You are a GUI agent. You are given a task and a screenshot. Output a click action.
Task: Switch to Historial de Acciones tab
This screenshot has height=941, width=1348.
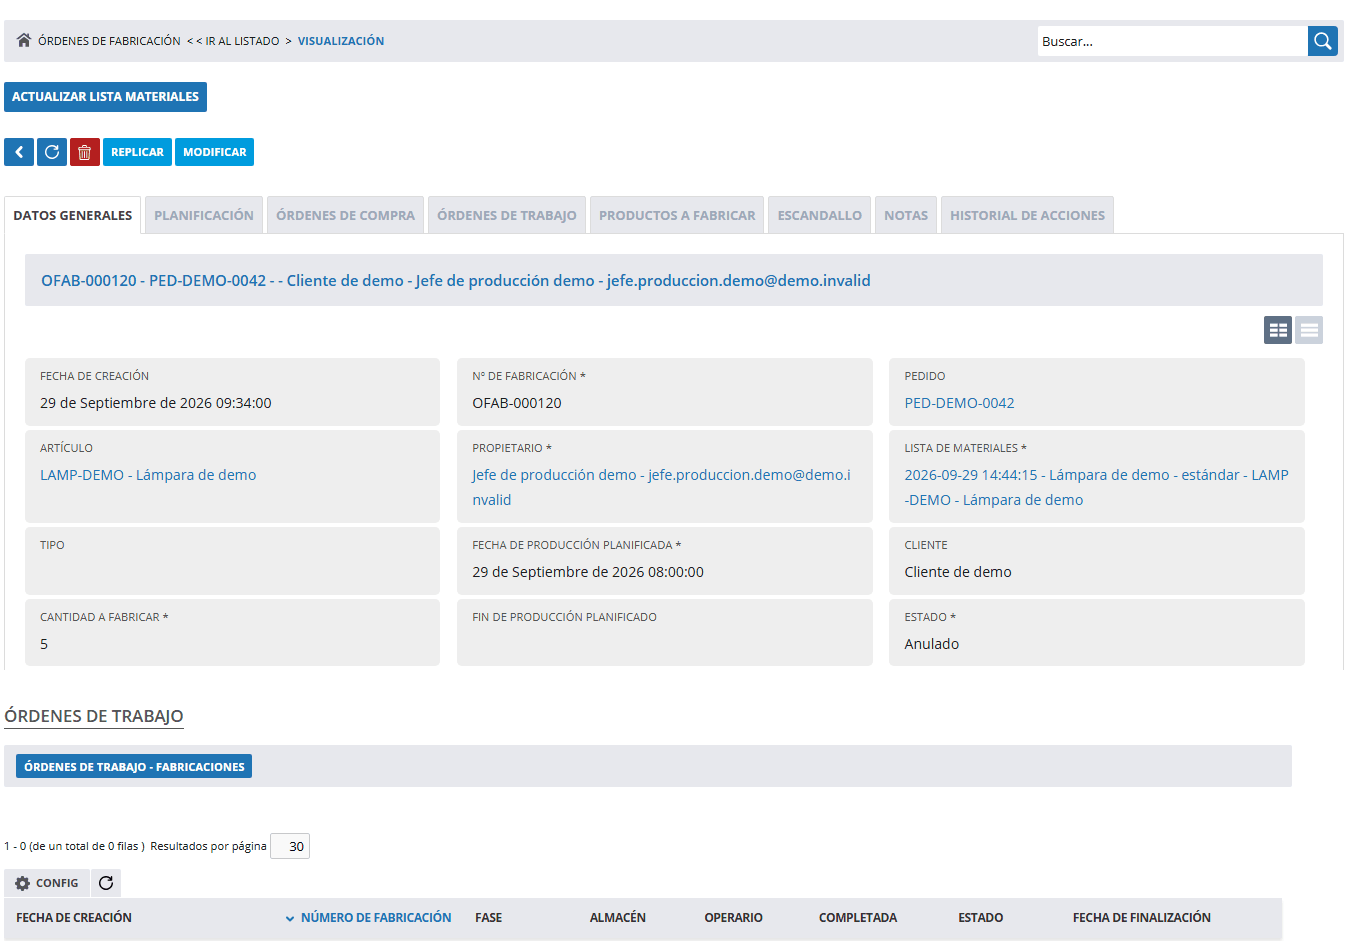(x=1027, y=215)
